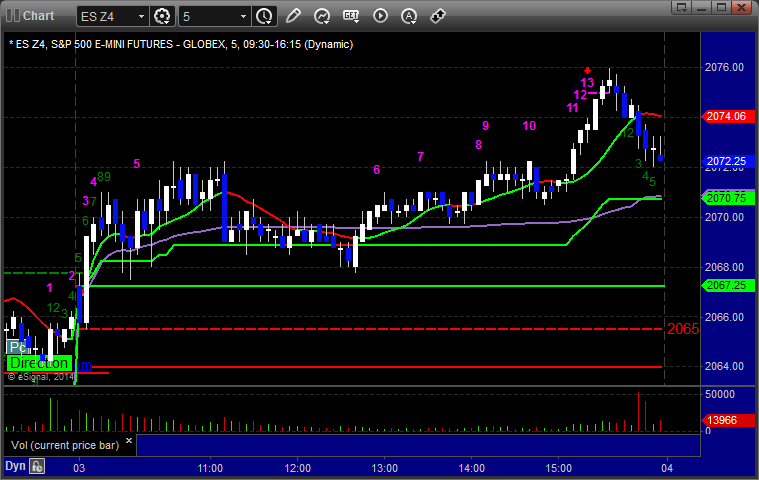This screenshot has width=759, height=480.
Task: Click the 11:00 time axis label
Action: coord(210,468)
